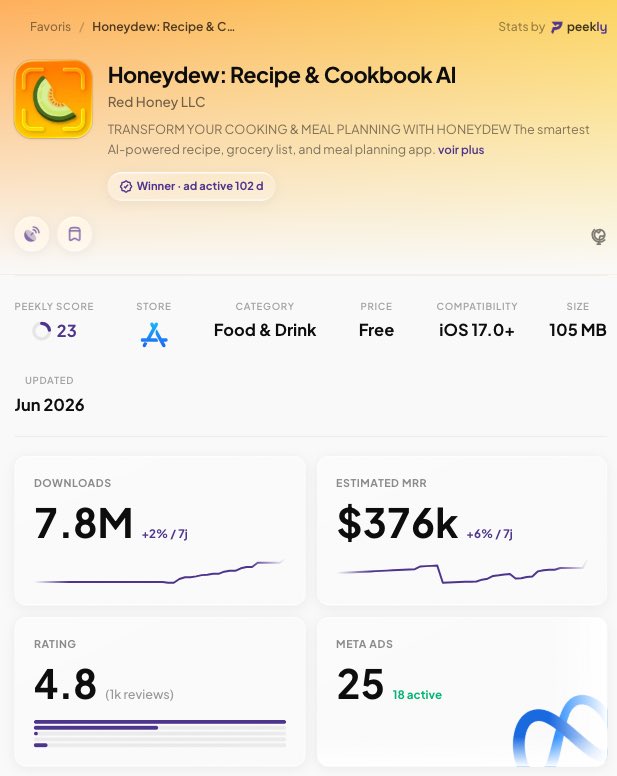Click the 18 active ads label
The image size is (617, 776).
417,695
